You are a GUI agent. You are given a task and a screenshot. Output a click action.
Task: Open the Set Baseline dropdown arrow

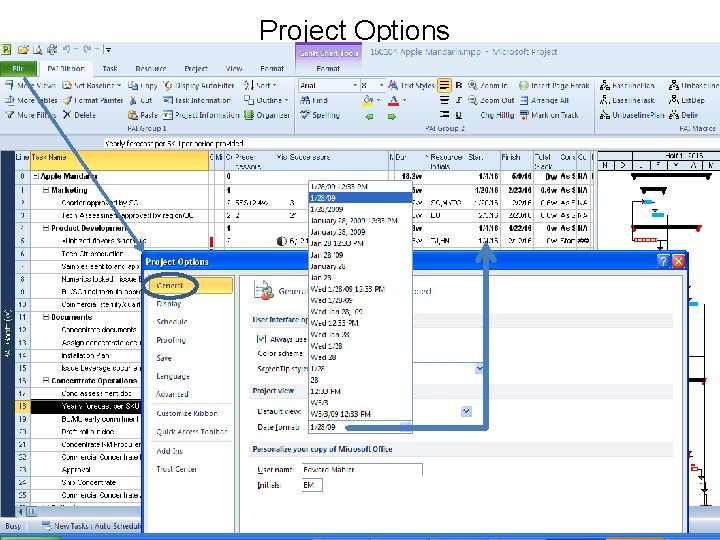point(119,85)
